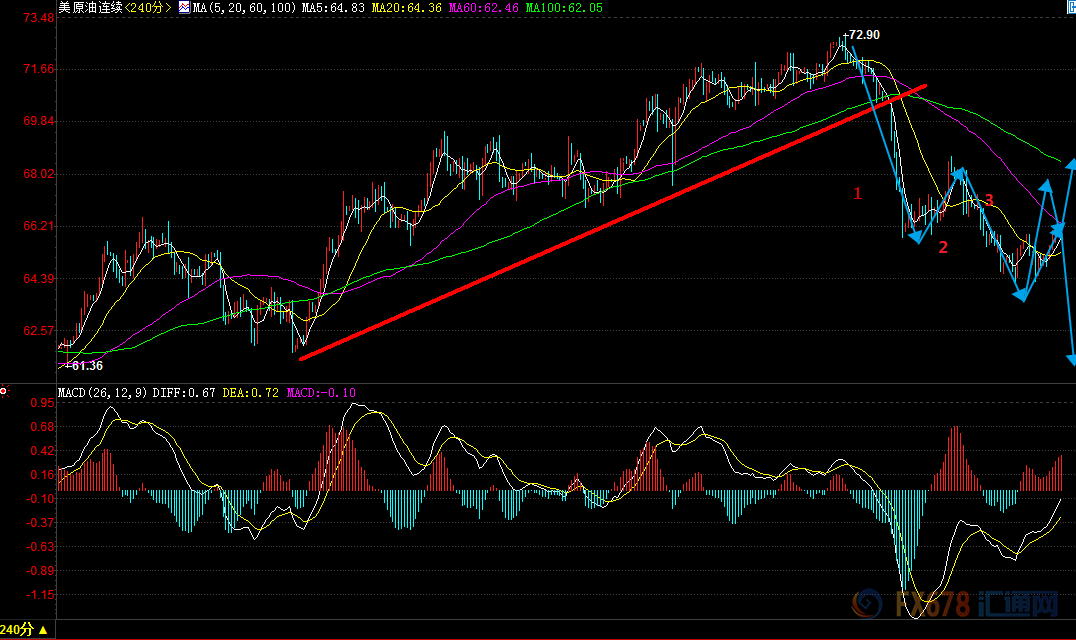
Task: Click the red number 1 wave annotation
Action: point(857,193)
